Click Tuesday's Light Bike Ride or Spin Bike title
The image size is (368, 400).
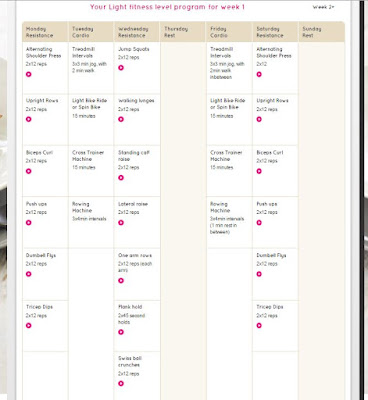click(x=89, y=104)
